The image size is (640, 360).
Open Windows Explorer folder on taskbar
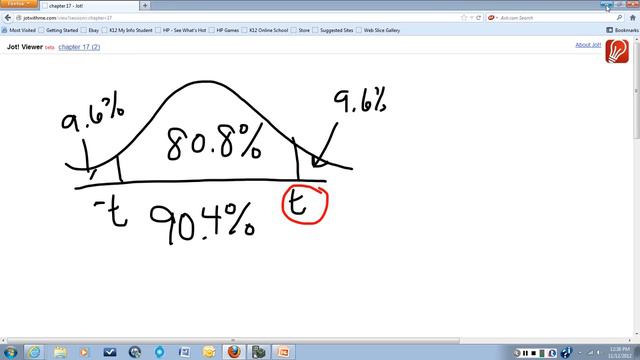(60, 352)
